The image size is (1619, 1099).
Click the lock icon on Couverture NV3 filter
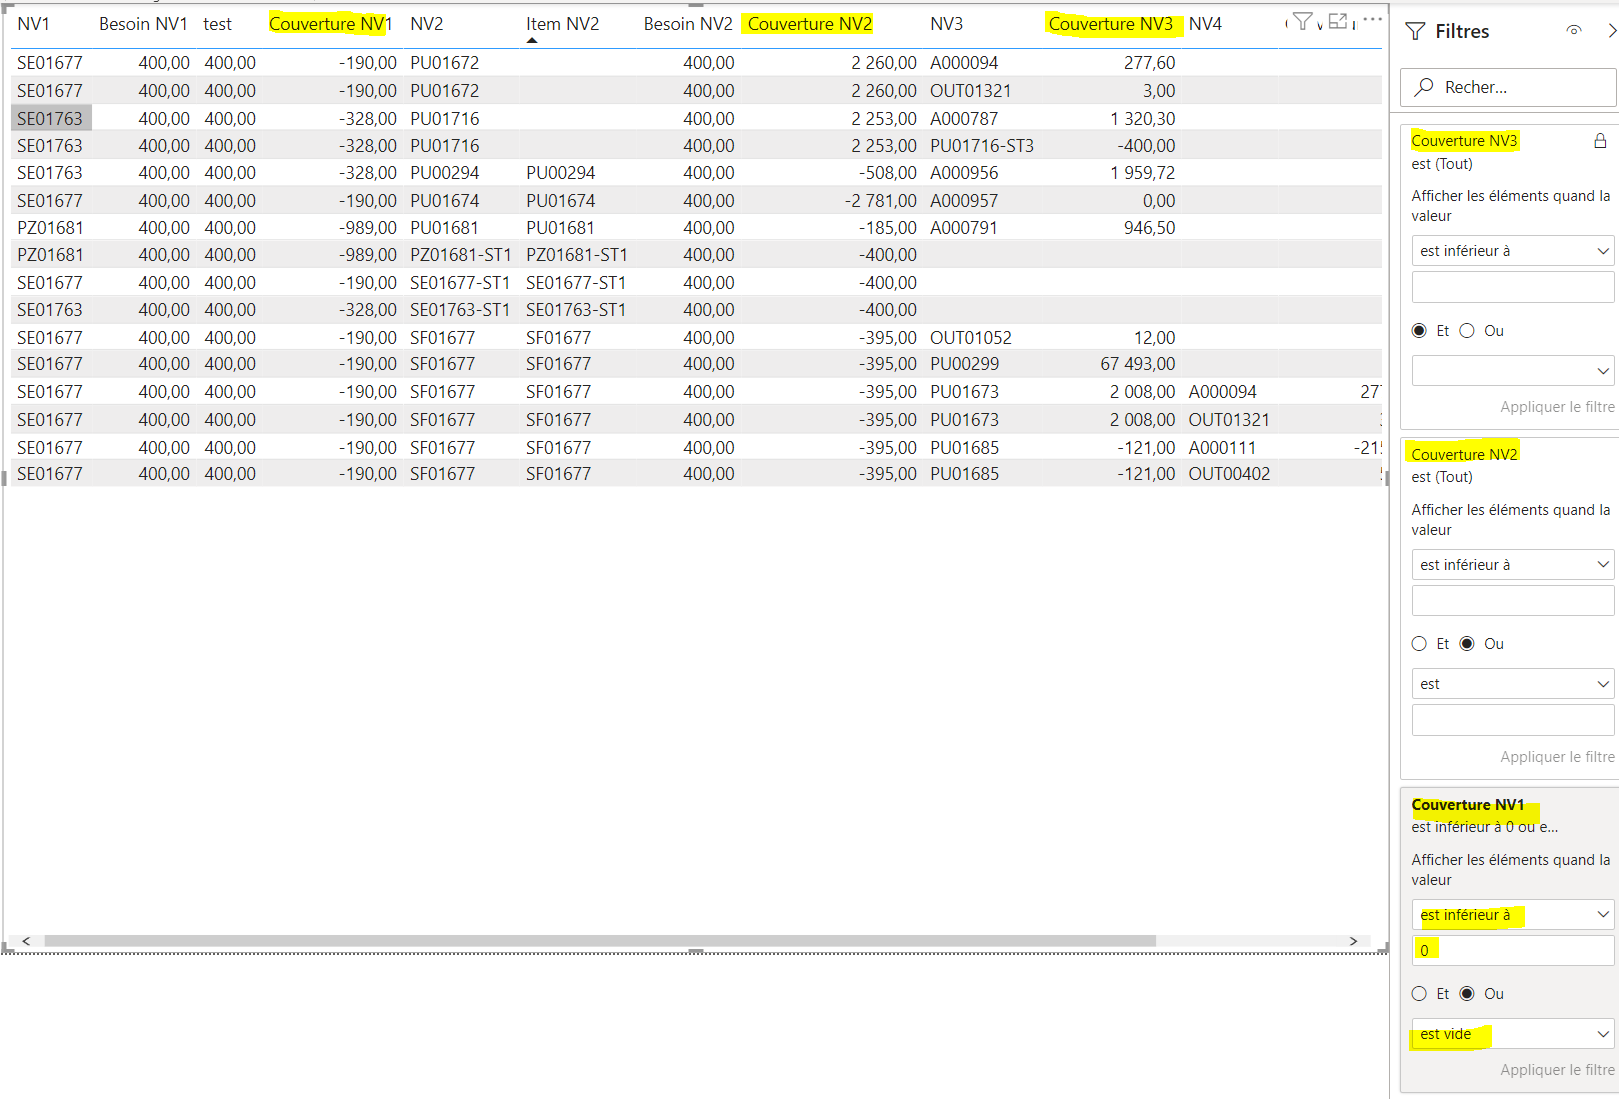(1600, 141)
